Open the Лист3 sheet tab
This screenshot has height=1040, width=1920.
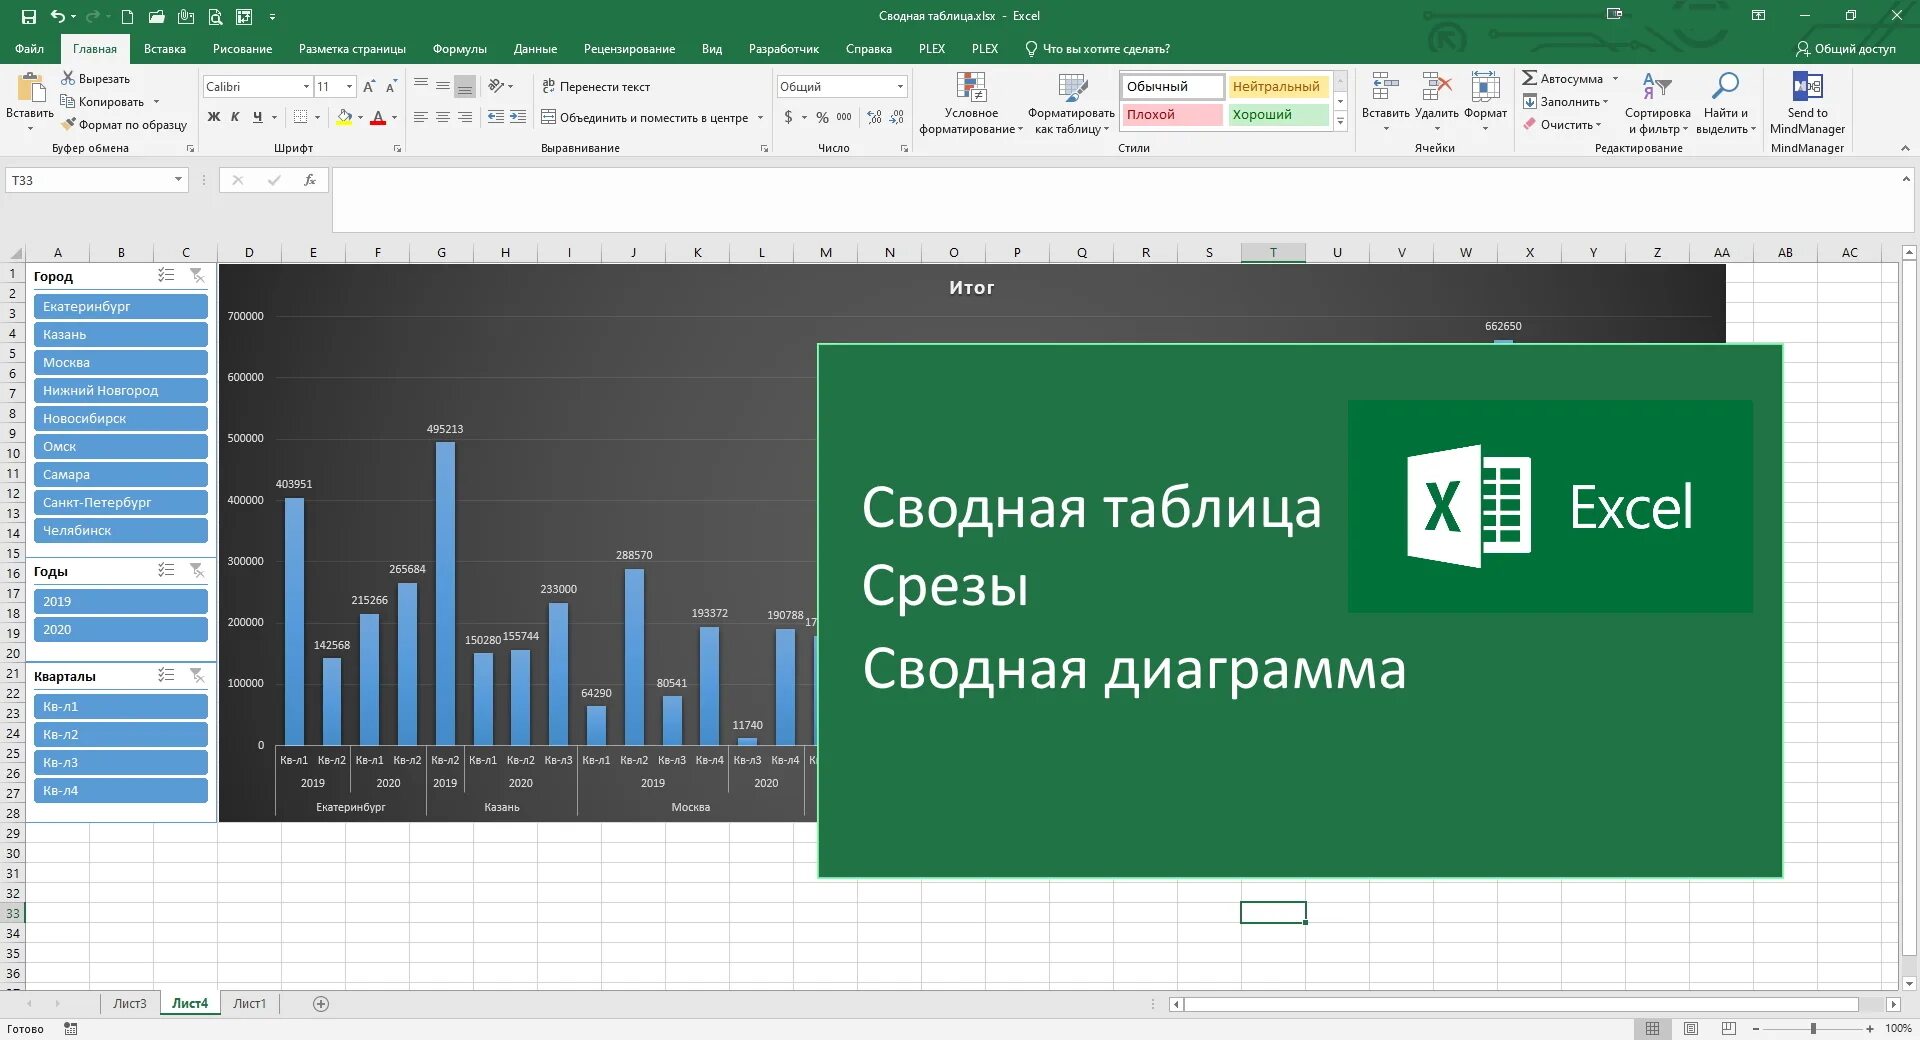(129, 1003)
